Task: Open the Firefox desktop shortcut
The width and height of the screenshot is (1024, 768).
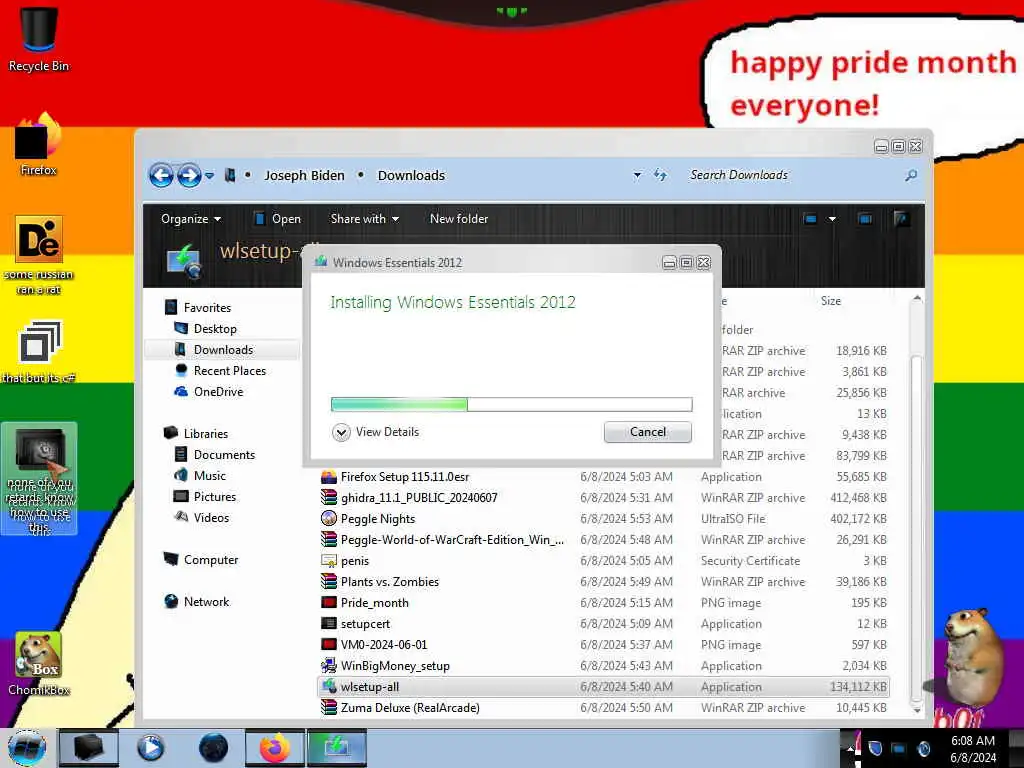Action: [39, 145]
